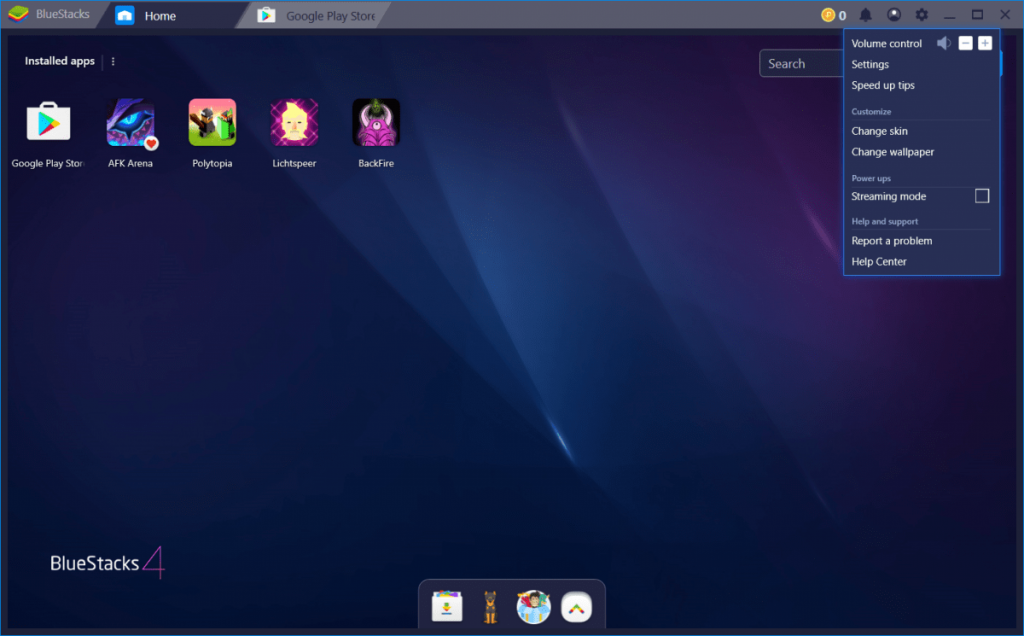Start the BackFire game icon
1024x636 pixels.
click(376, 122)
